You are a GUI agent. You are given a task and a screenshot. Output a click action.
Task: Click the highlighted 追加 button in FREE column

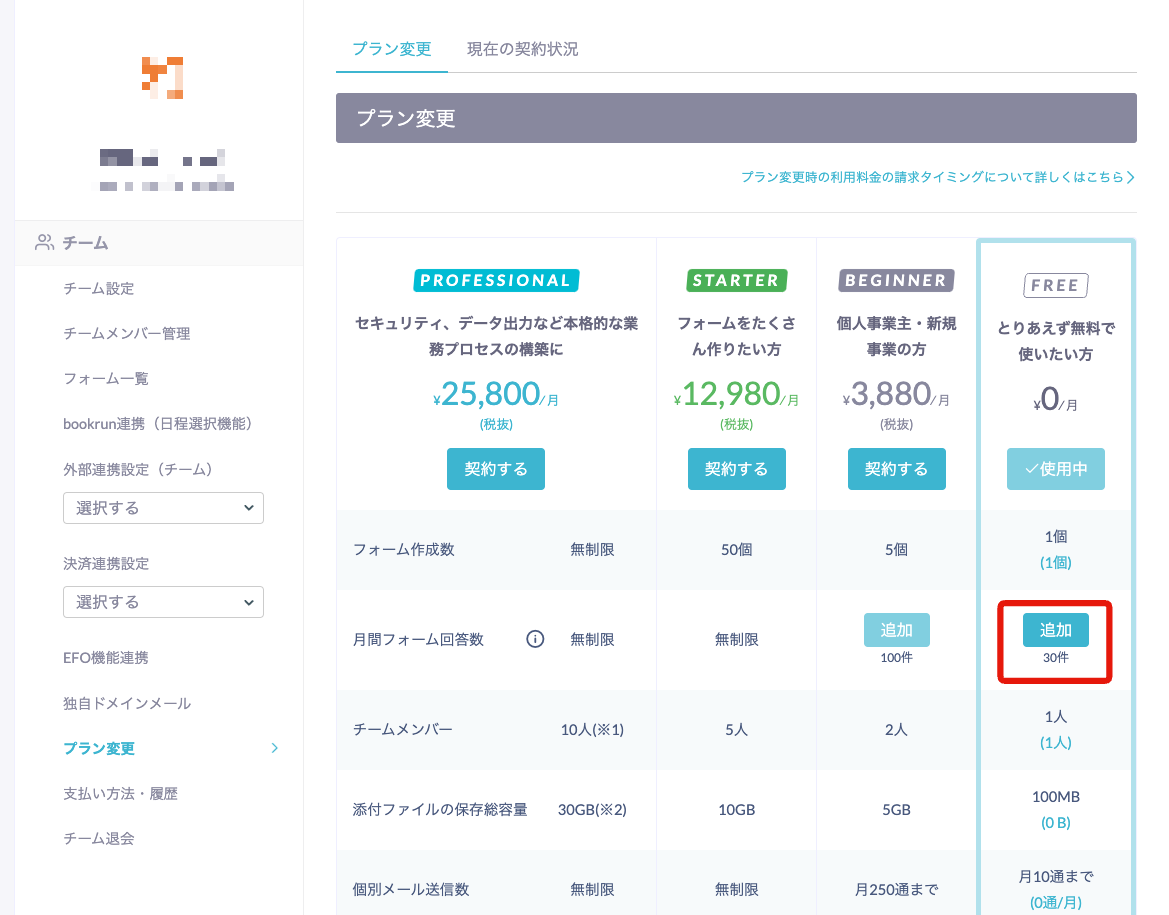tap(1055, 630)
